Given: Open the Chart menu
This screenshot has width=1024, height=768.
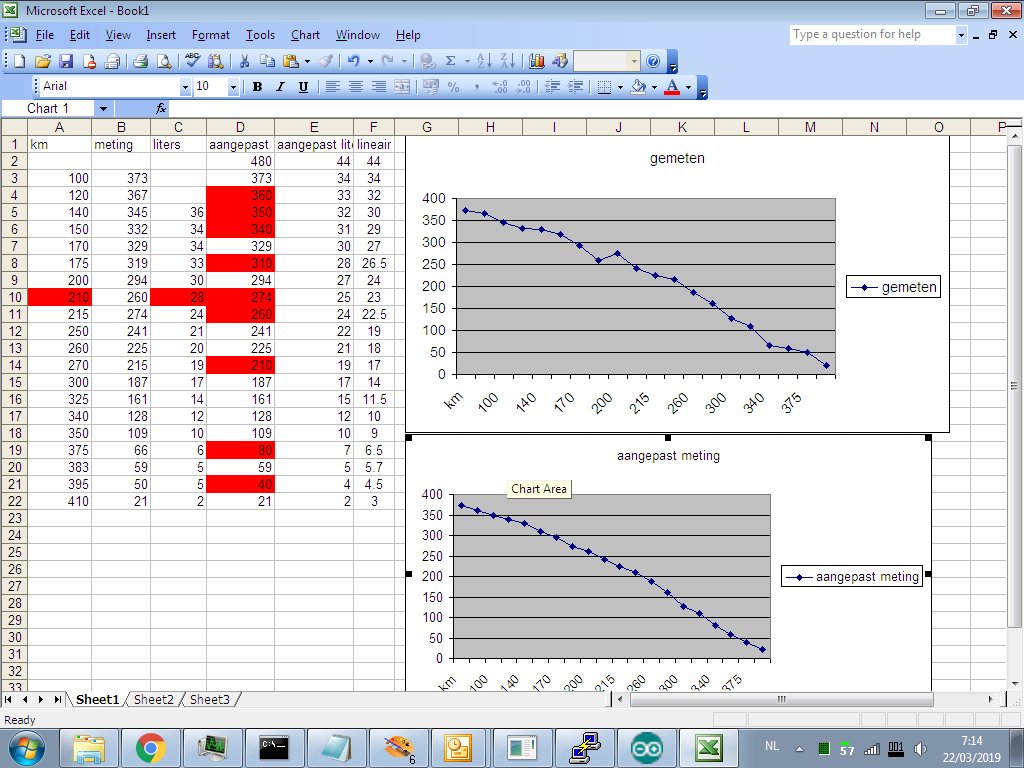Looking at the screenshot, I should point(305,35).
